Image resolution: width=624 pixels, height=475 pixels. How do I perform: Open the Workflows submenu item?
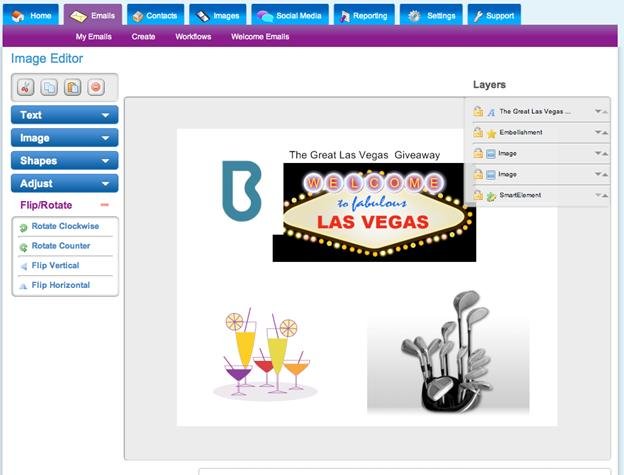(193, 37)
